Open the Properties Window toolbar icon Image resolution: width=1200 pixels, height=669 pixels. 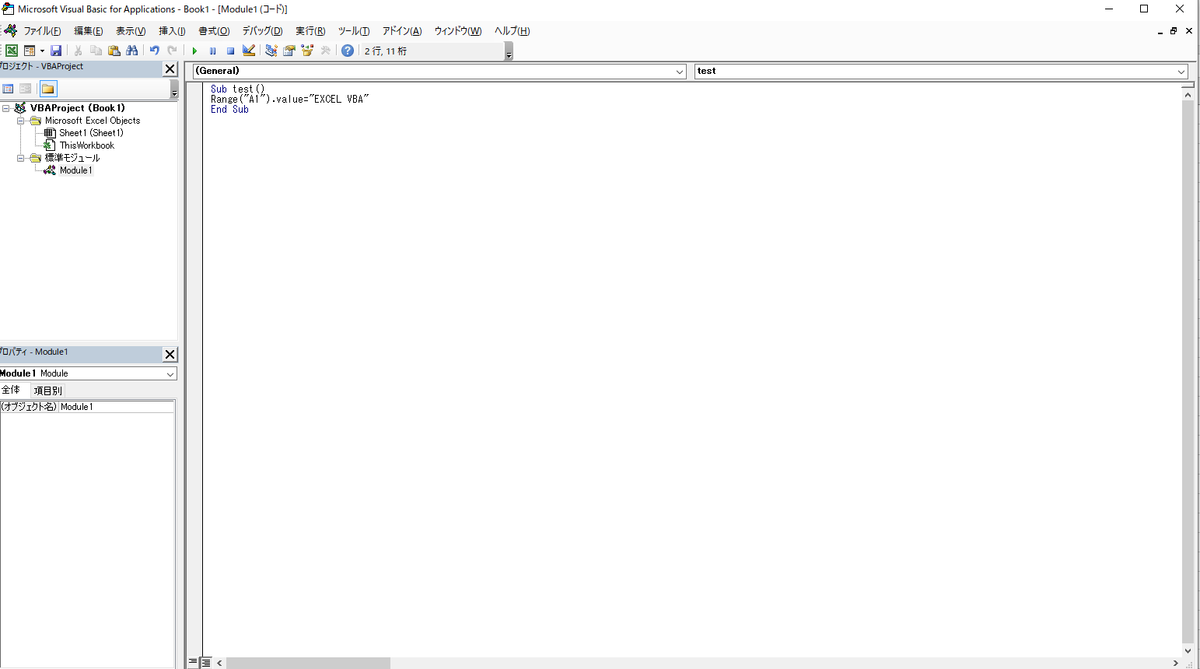tap(289, 51)
